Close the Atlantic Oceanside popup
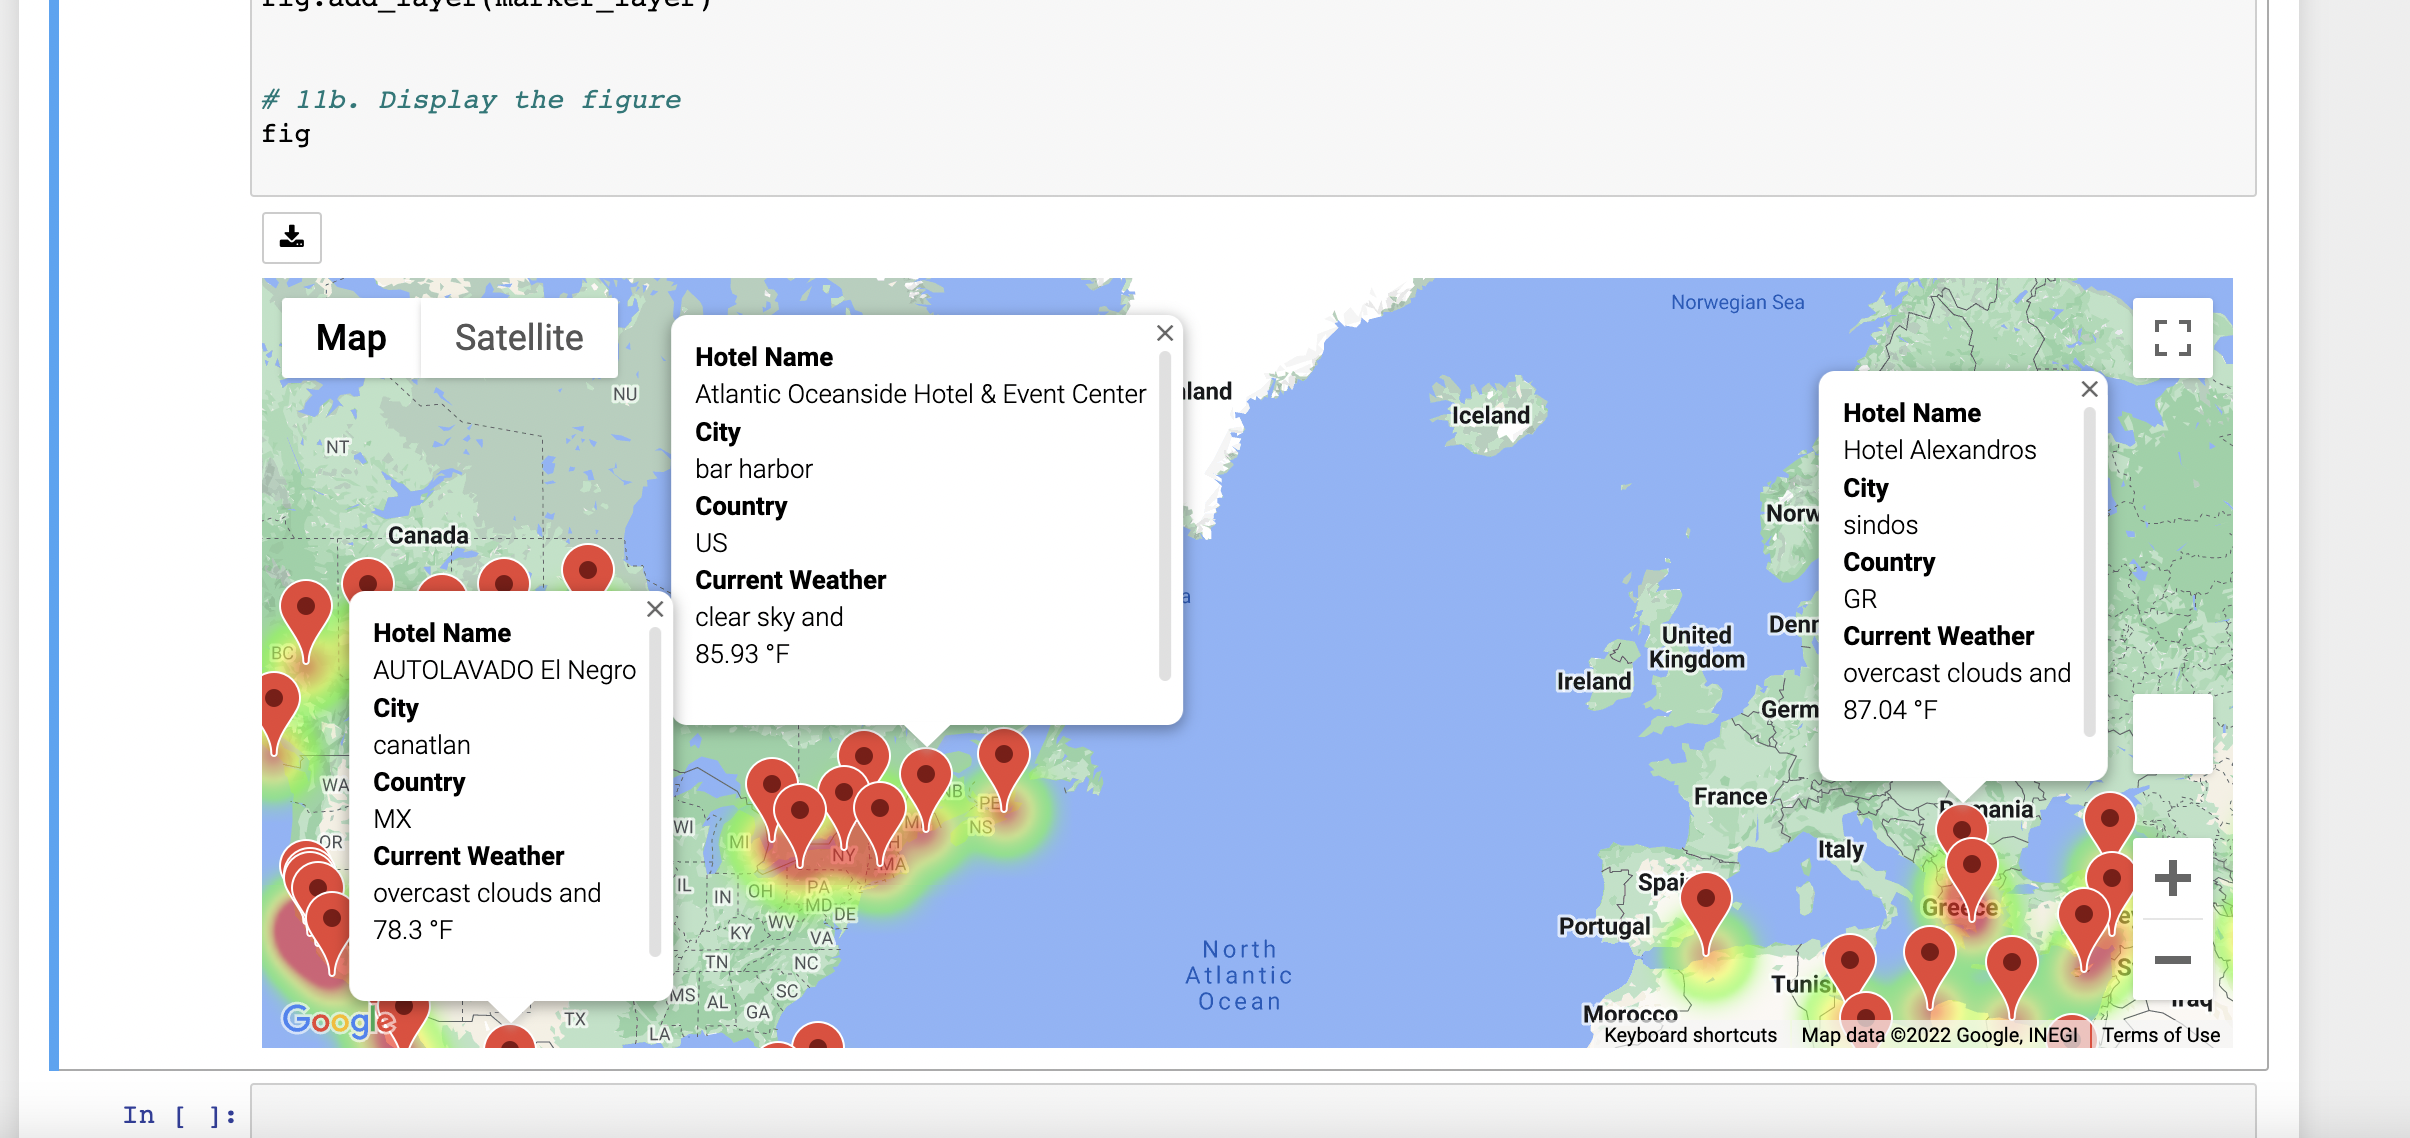 1164,333
